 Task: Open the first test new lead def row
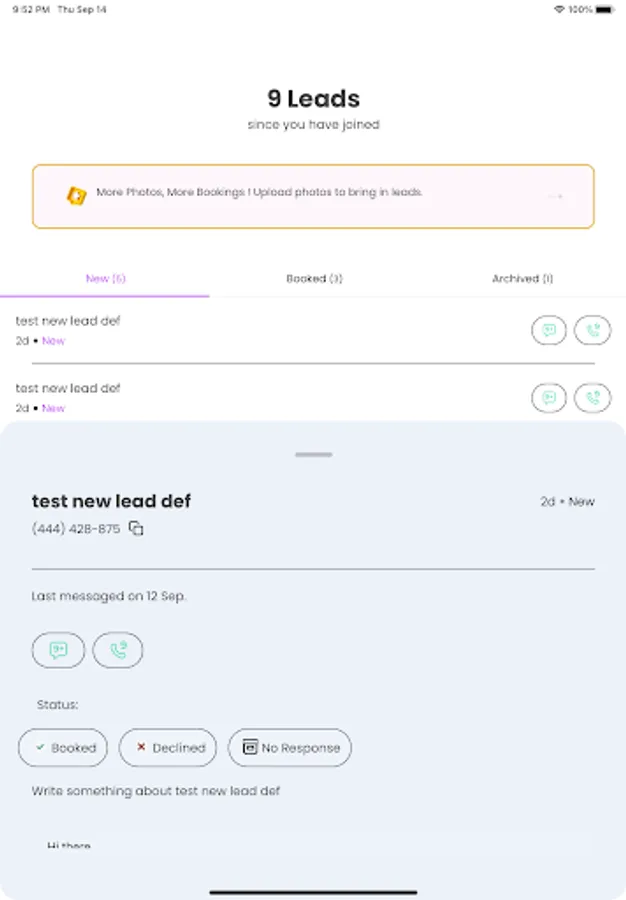point(200,330)
